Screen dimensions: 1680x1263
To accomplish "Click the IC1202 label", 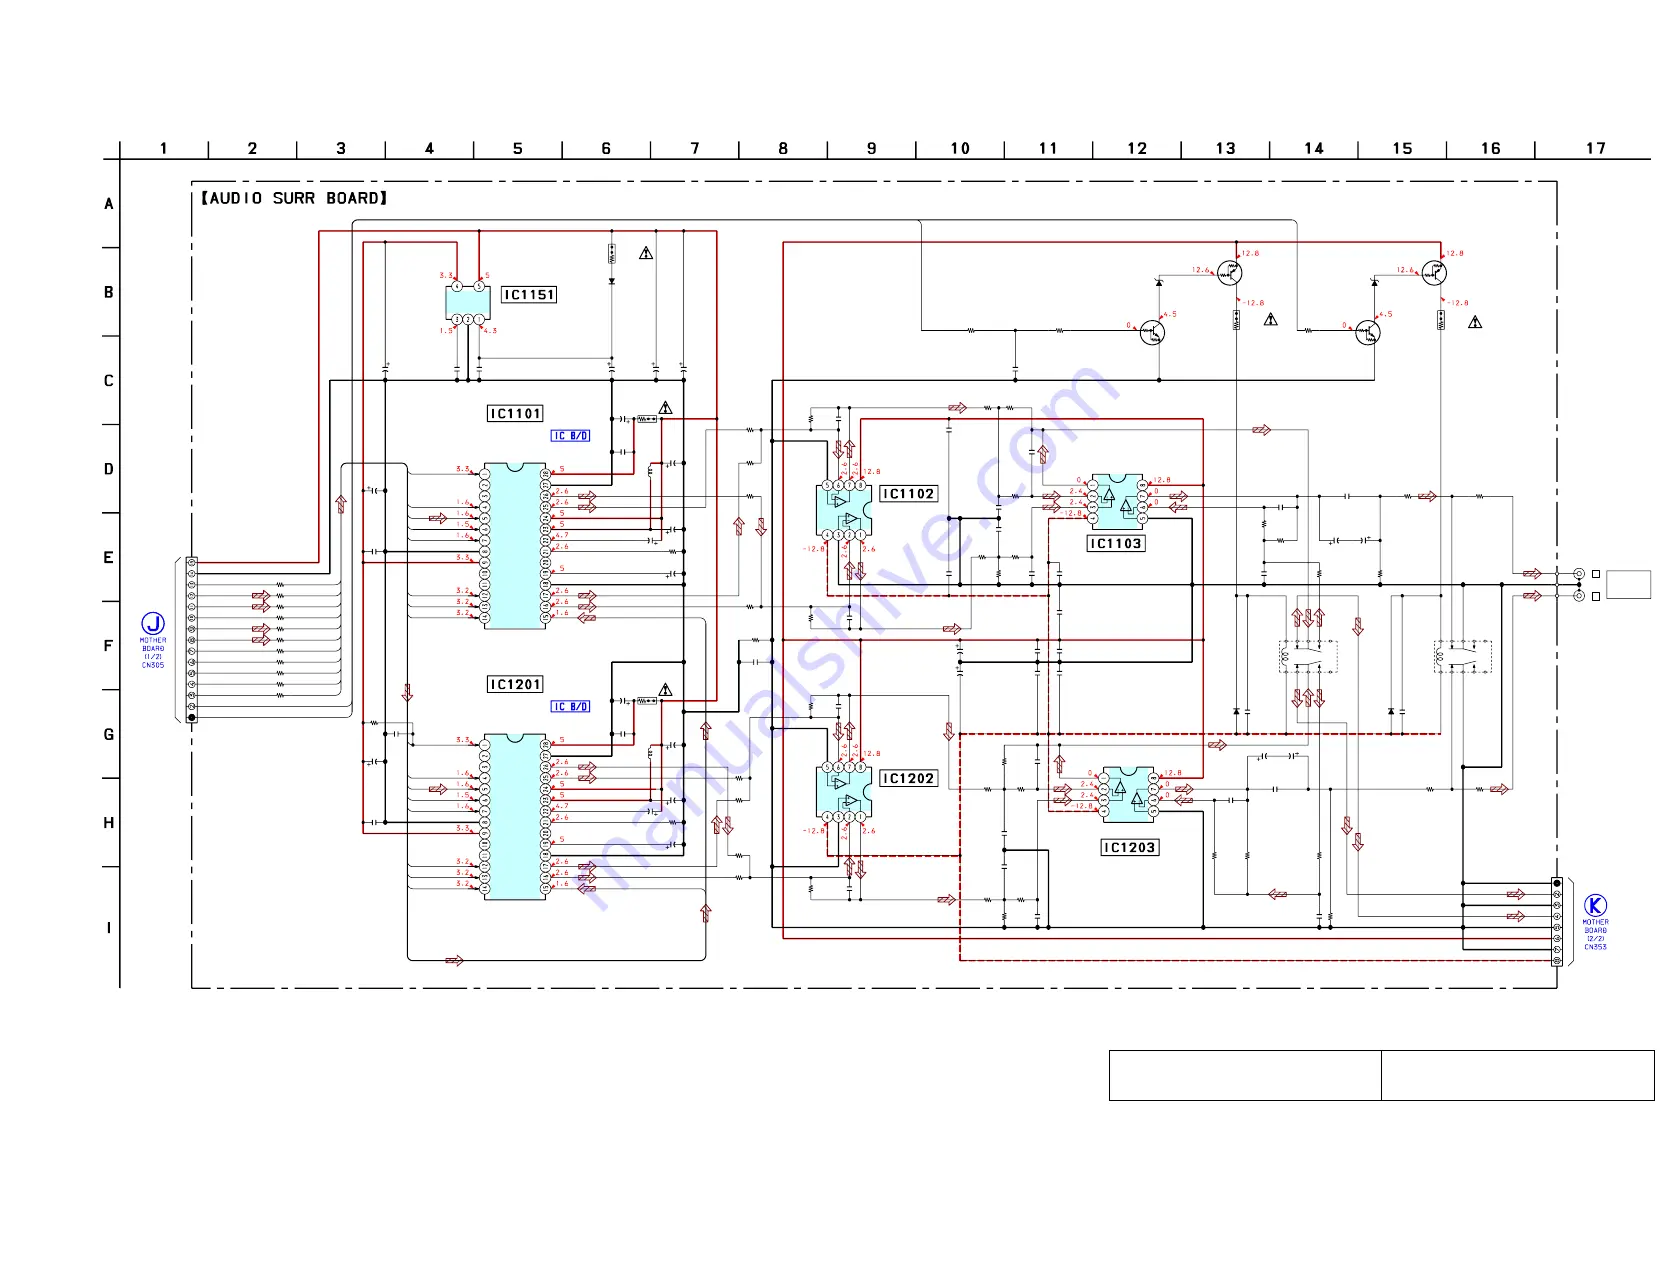I will point(908,779).
